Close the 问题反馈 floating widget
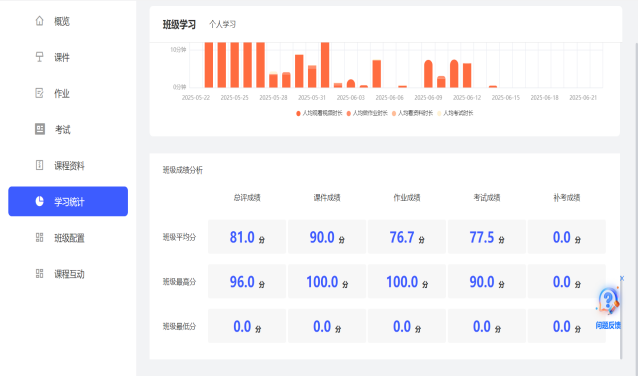Screen dimensions: 638x376 pyautogui.click(x=622, y=278)
